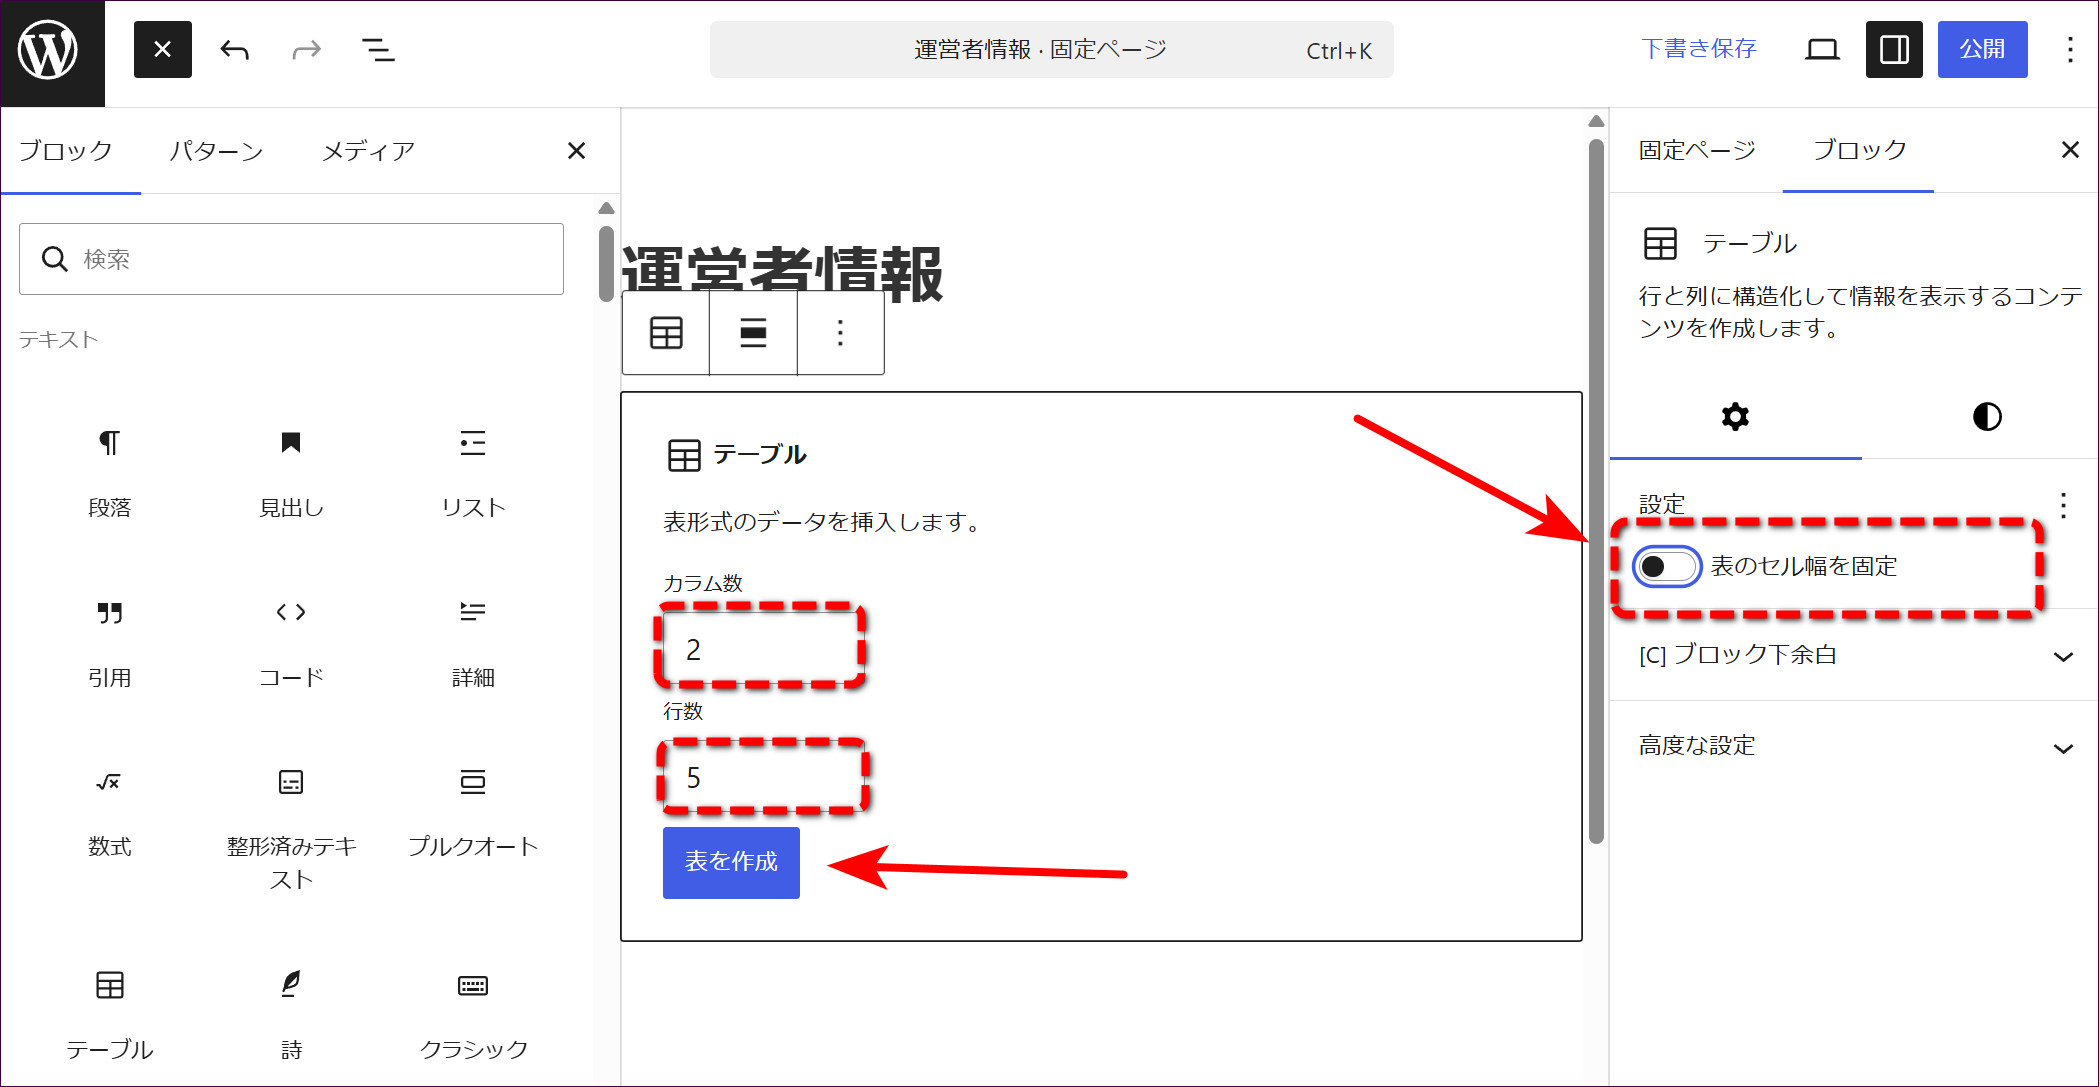Insert a プルクオート pullquote block

coord(473,812)
